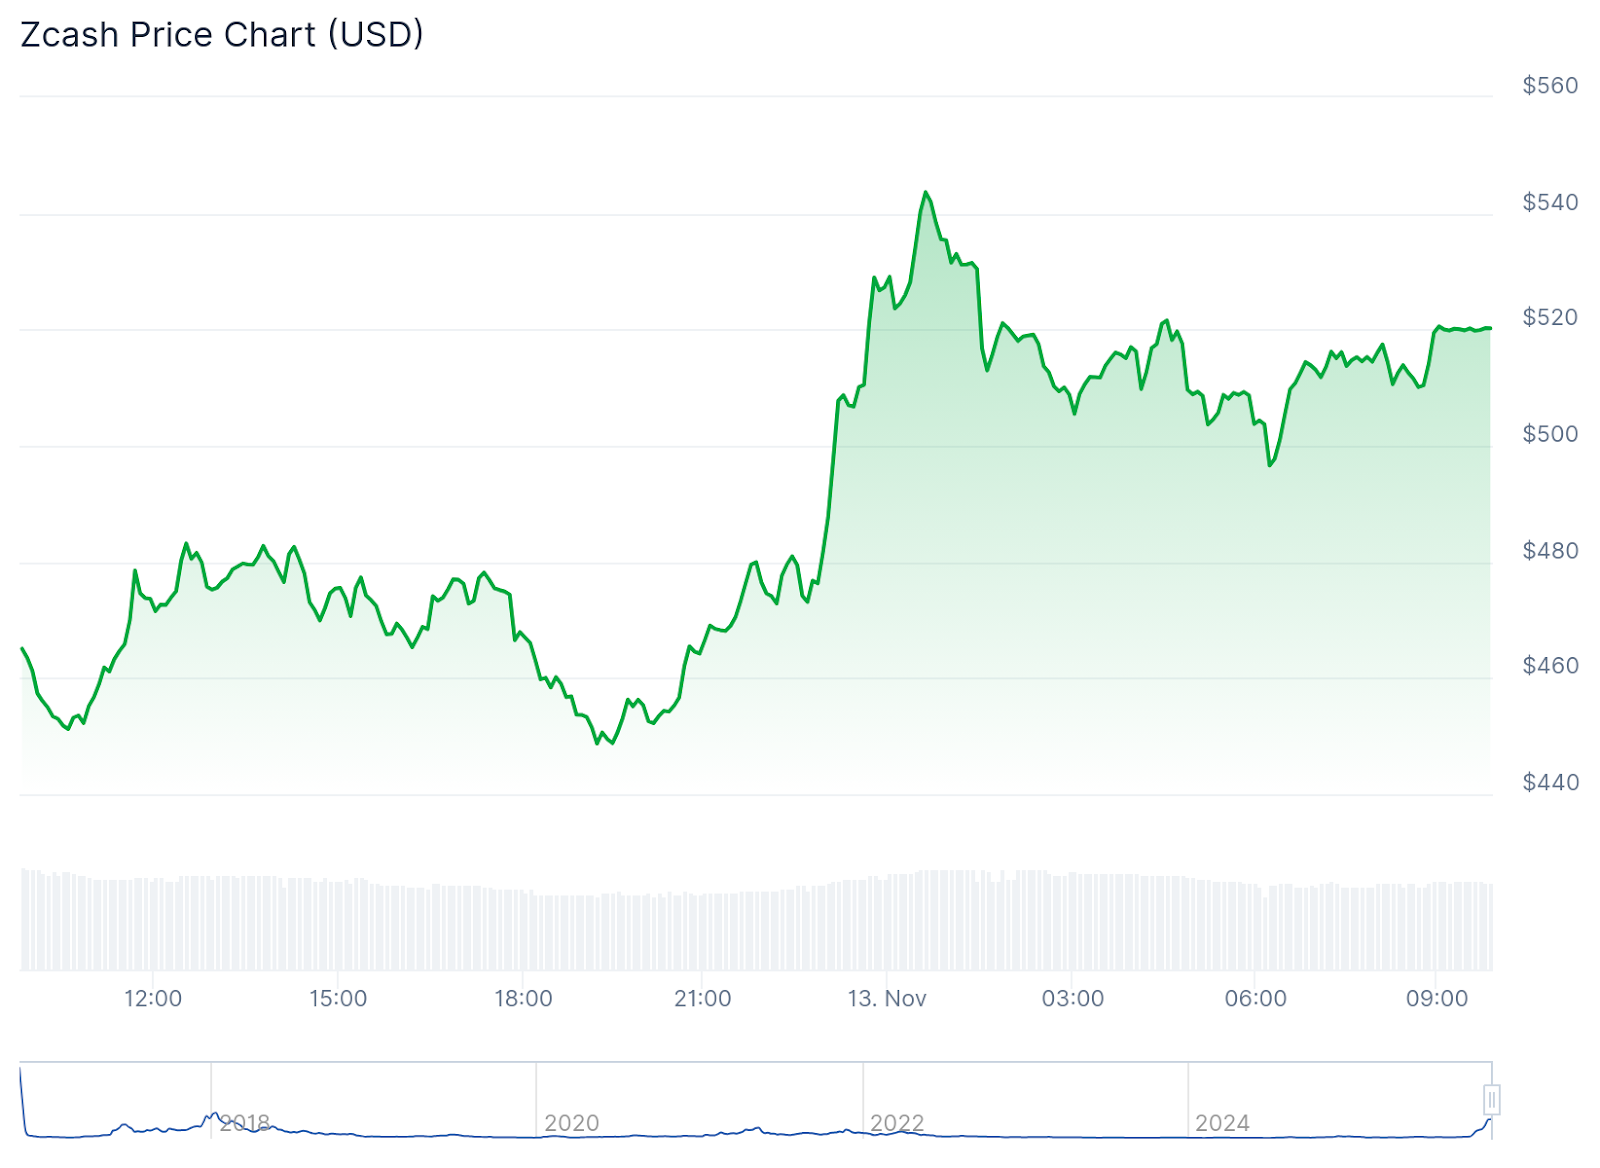Select the $540 price axis label
The height and width of the screenshot is (1168, 1600).
click(1550, 203)
